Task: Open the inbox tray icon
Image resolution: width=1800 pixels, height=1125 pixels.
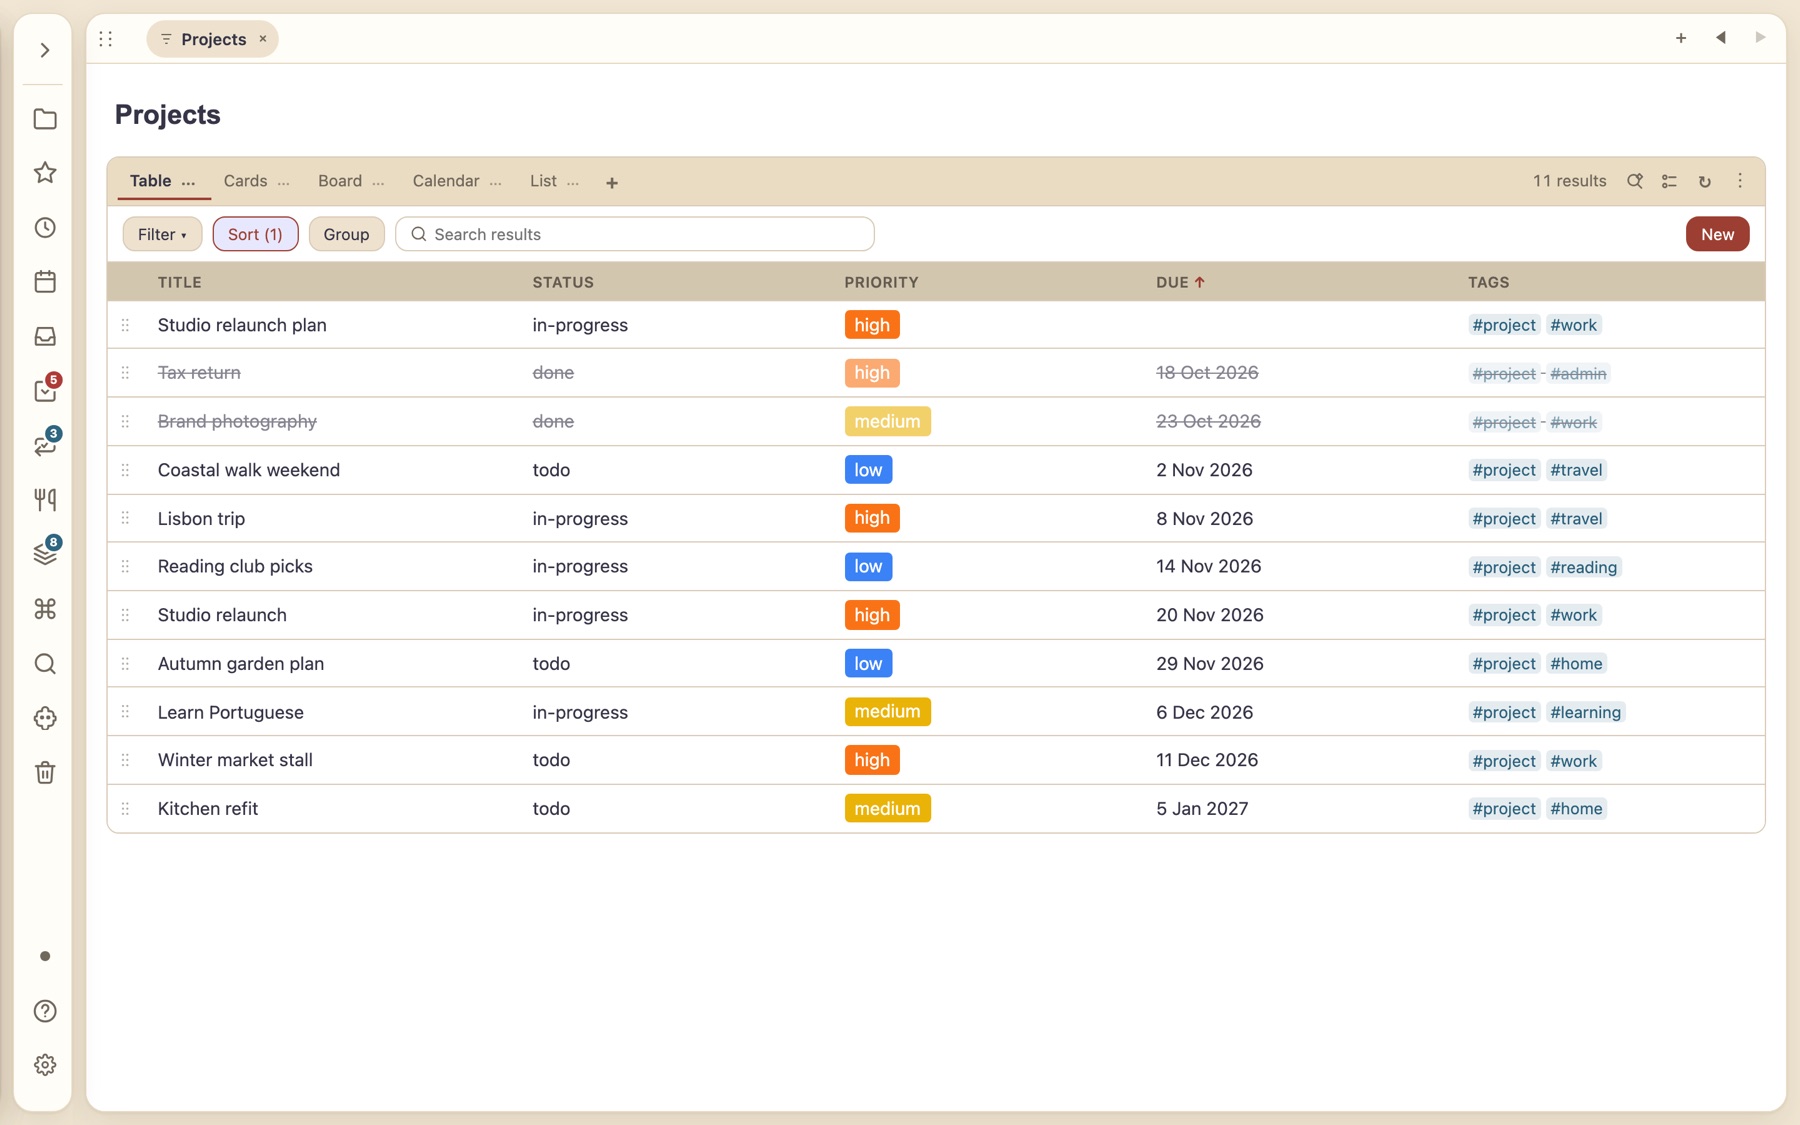Action: click(45, 337)
